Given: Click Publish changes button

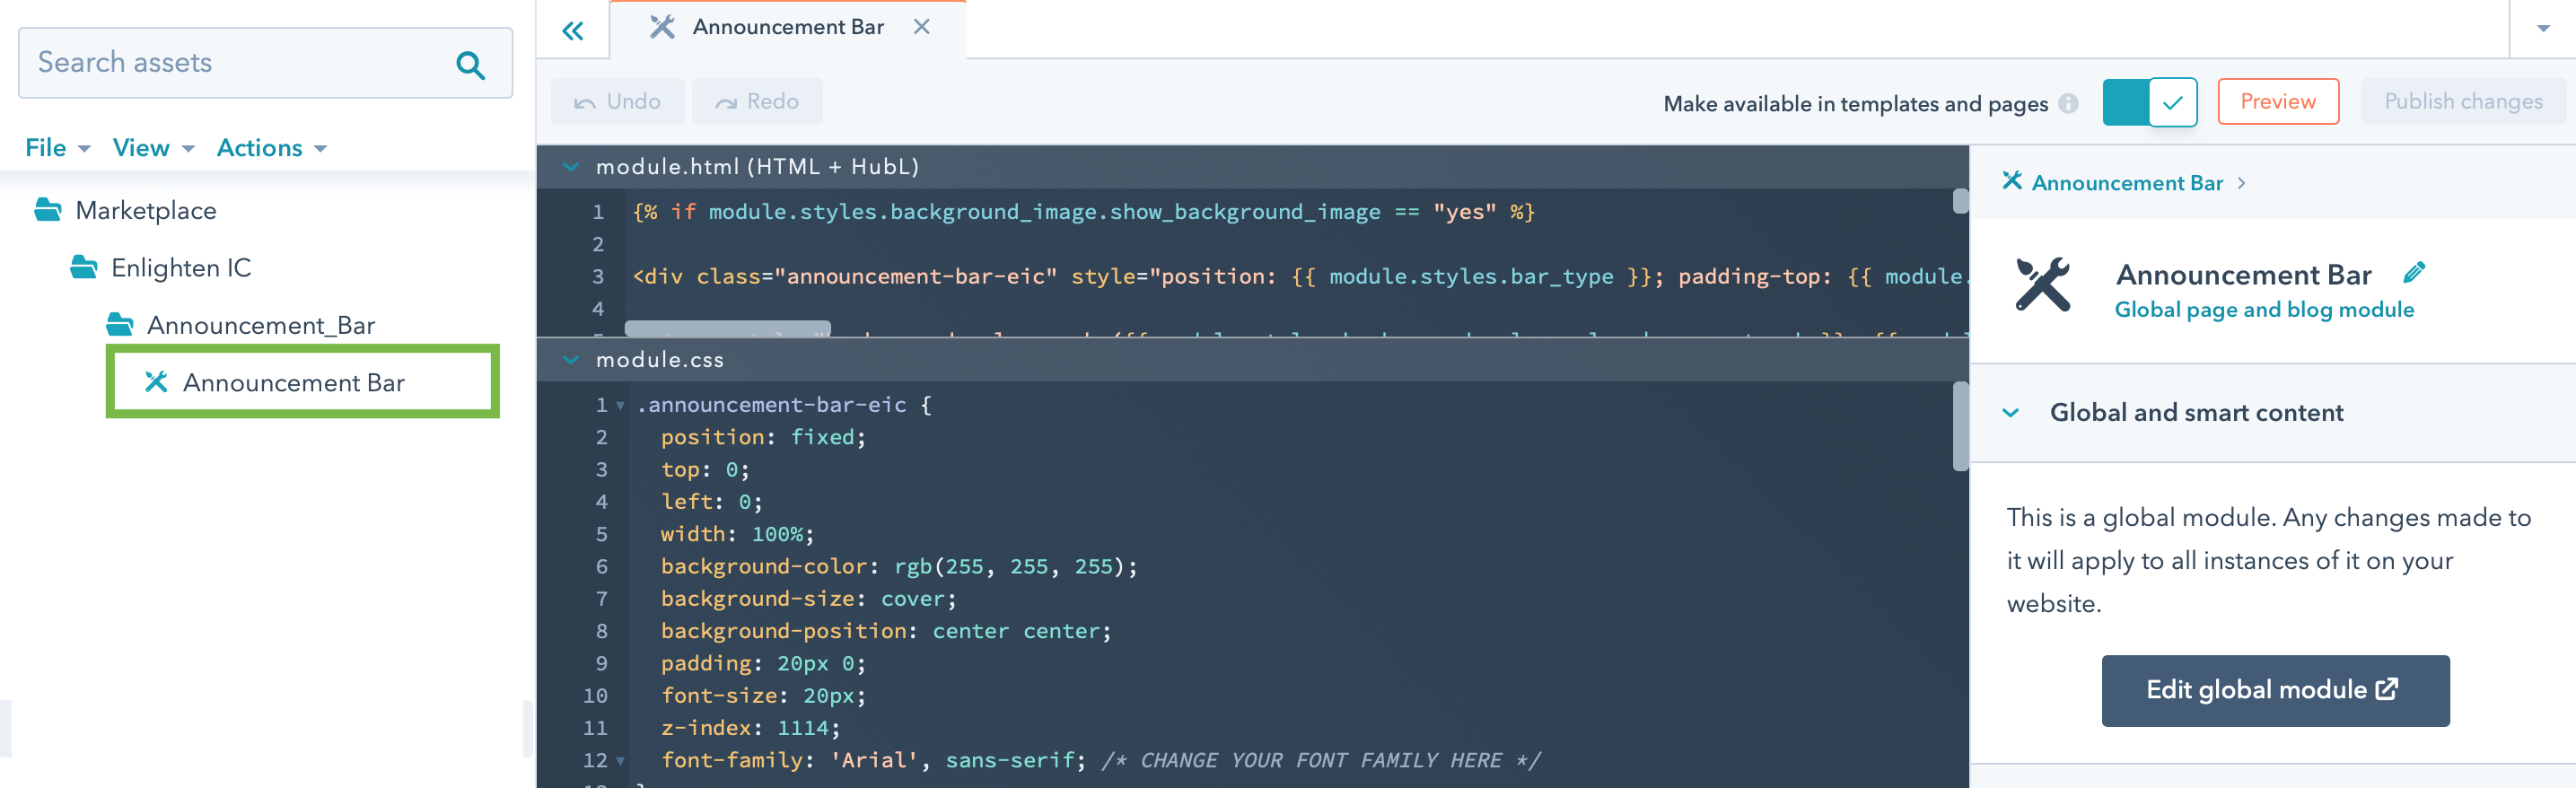Looking at the screenshot, I should coord(2463,102).
